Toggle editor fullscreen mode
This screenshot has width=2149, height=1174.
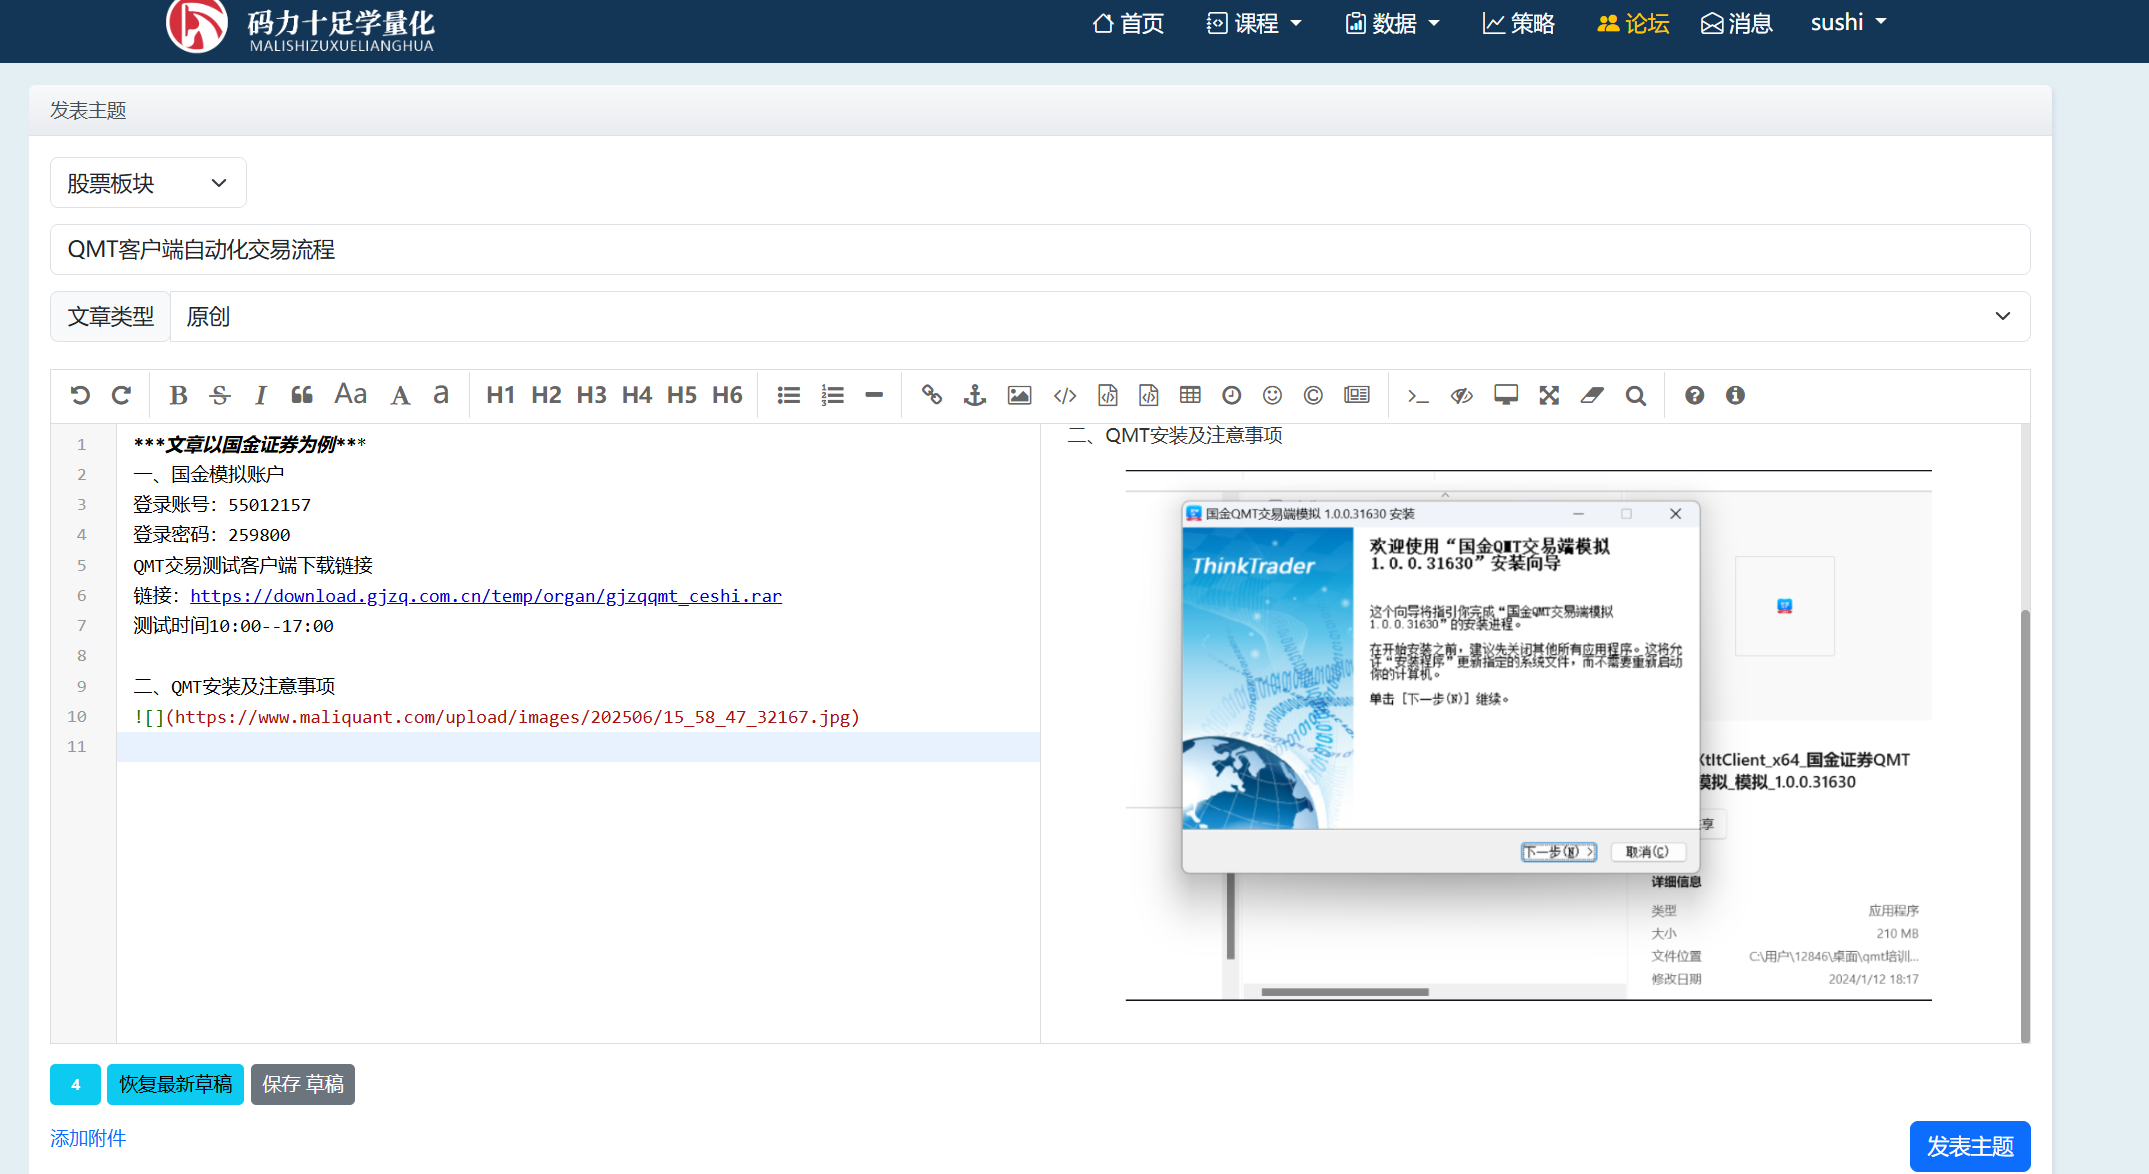click(x=1549, y=395)
